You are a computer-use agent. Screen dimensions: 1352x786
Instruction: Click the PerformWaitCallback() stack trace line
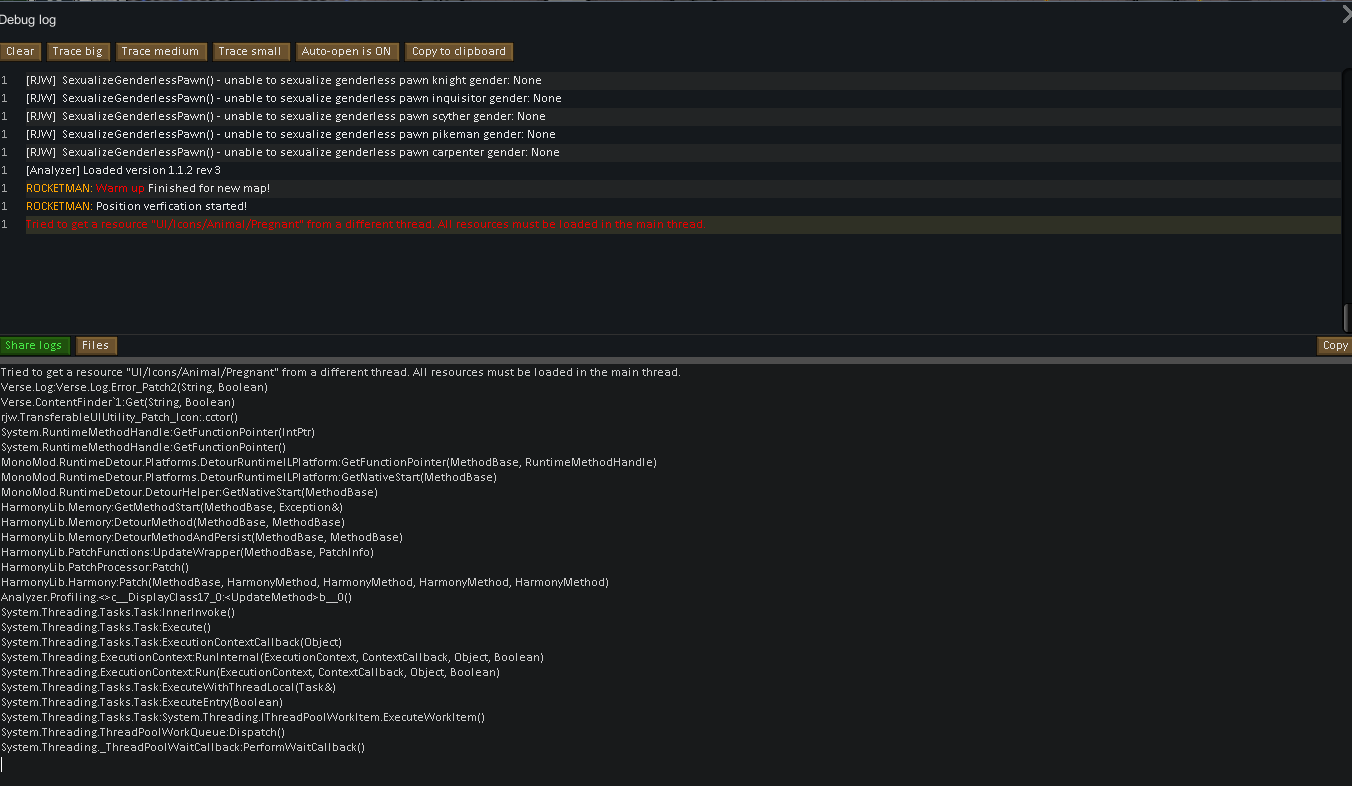(183, 747)
